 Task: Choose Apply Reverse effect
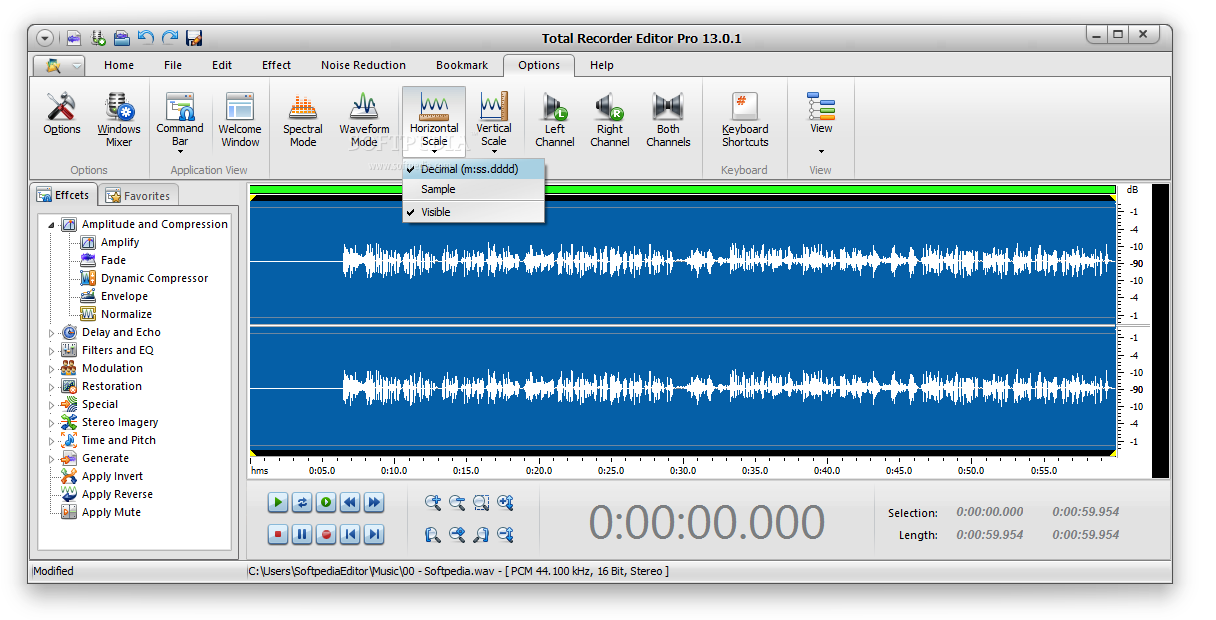coord(117,495)
